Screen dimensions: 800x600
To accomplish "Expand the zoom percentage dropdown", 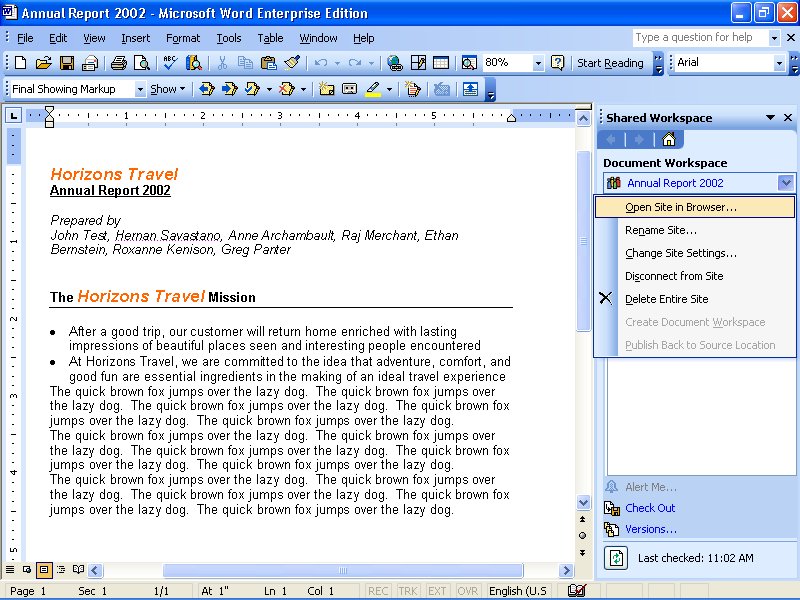I will [x=538, y=63].
